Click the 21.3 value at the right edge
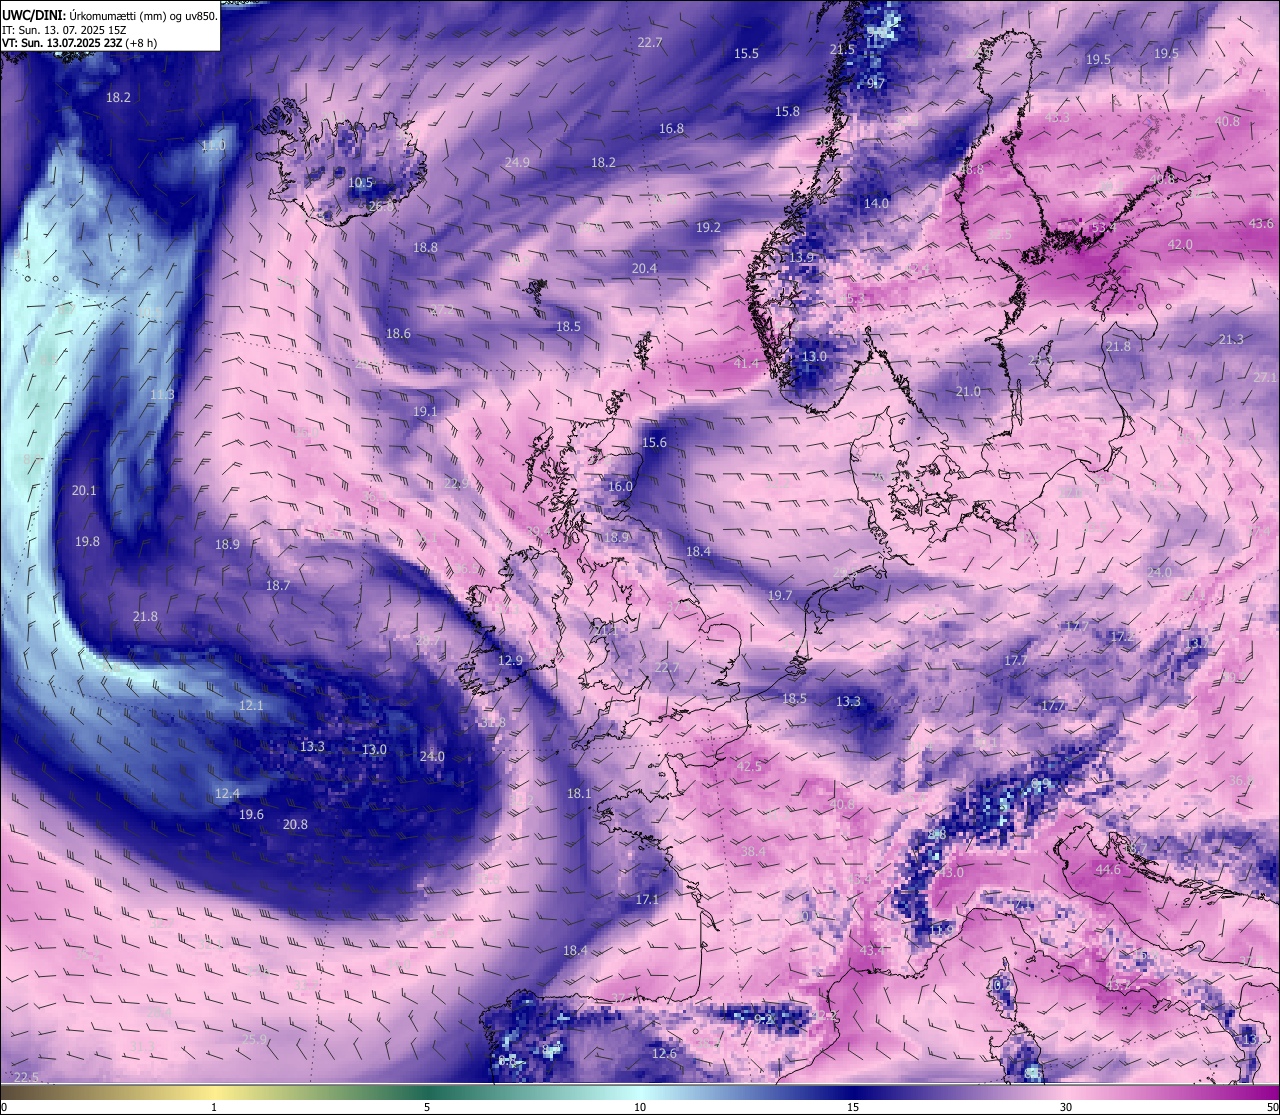1280x1115 pixels. pyautogui.click(x=1231, y=340)
